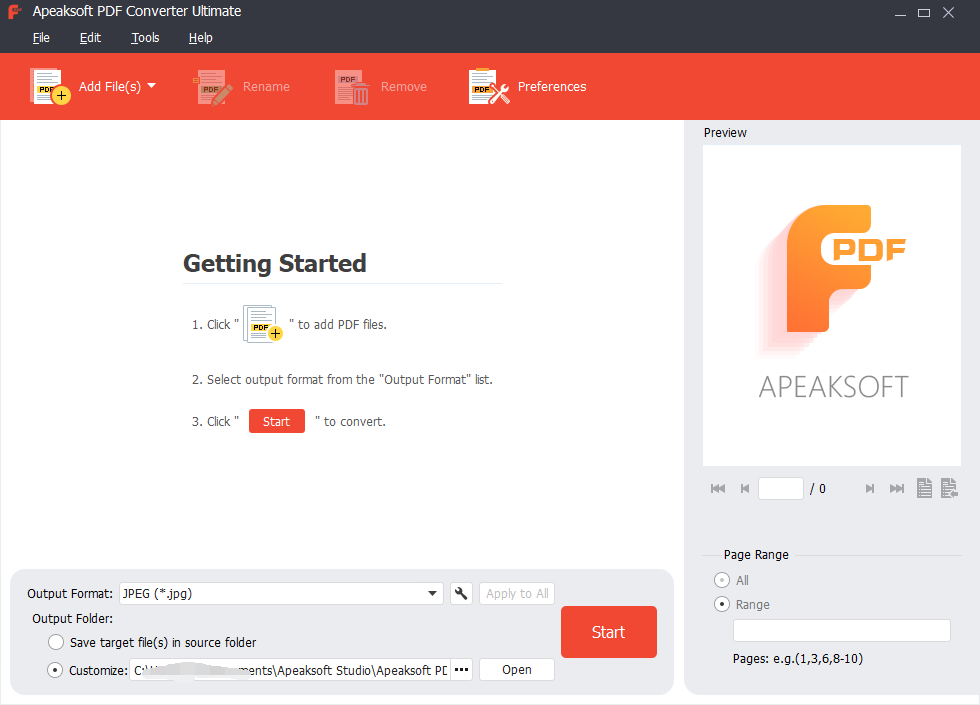
Task: Open the File menu
Action: [x=41, y=37]
